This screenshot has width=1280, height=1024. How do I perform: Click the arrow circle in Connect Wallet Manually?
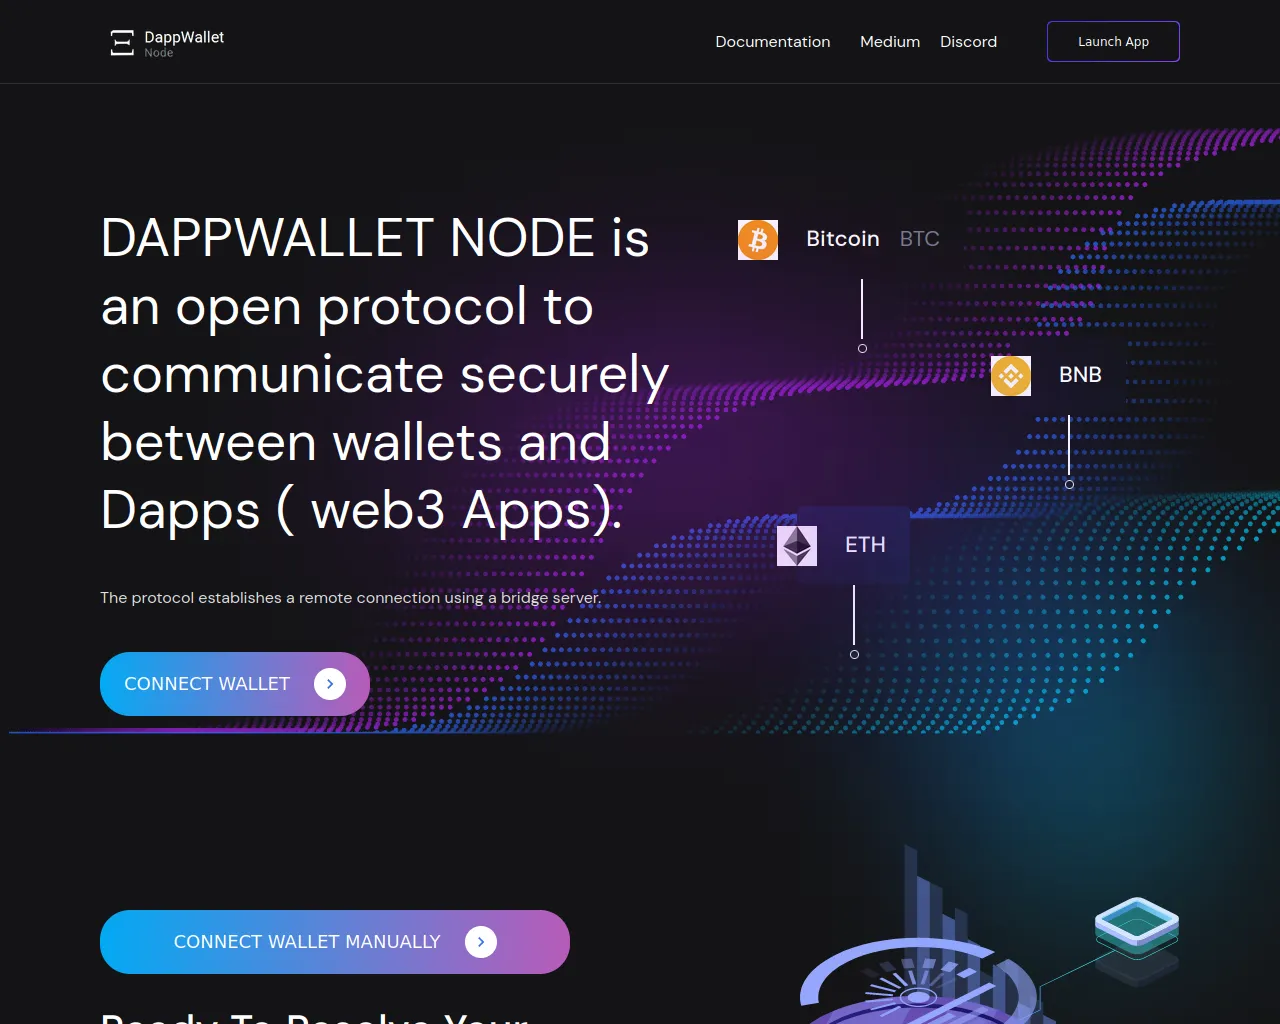(x=481, y=942)
